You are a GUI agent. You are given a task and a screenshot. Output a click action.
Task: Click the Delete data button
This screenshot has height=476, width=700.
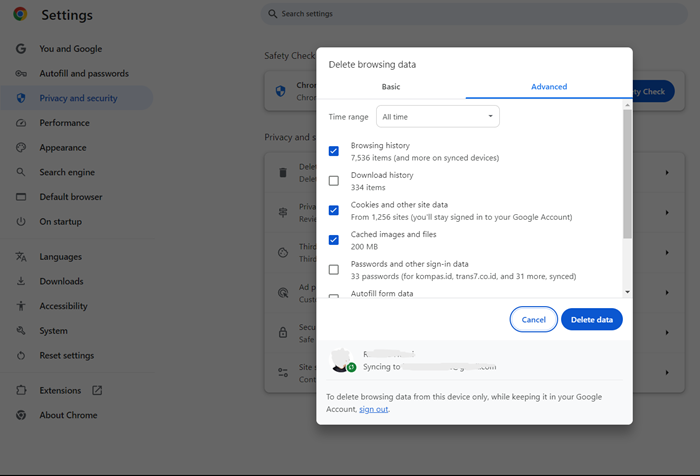pos(592,319)
